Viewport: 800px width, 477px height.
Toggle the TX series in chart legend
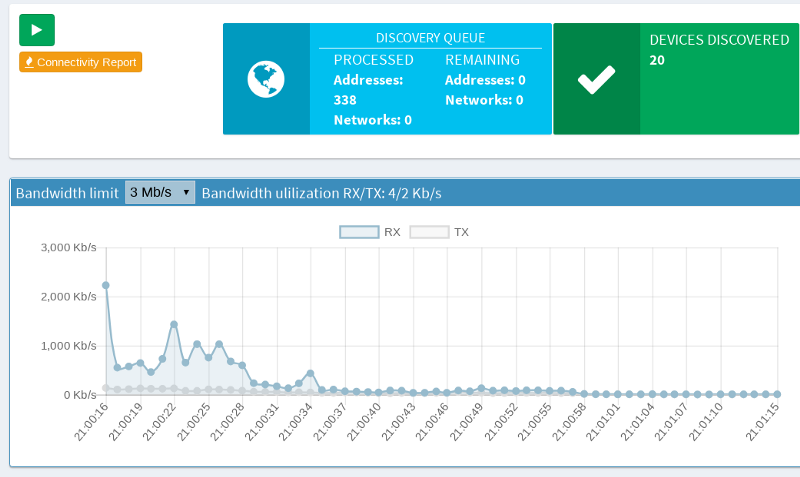pos(439,232)
